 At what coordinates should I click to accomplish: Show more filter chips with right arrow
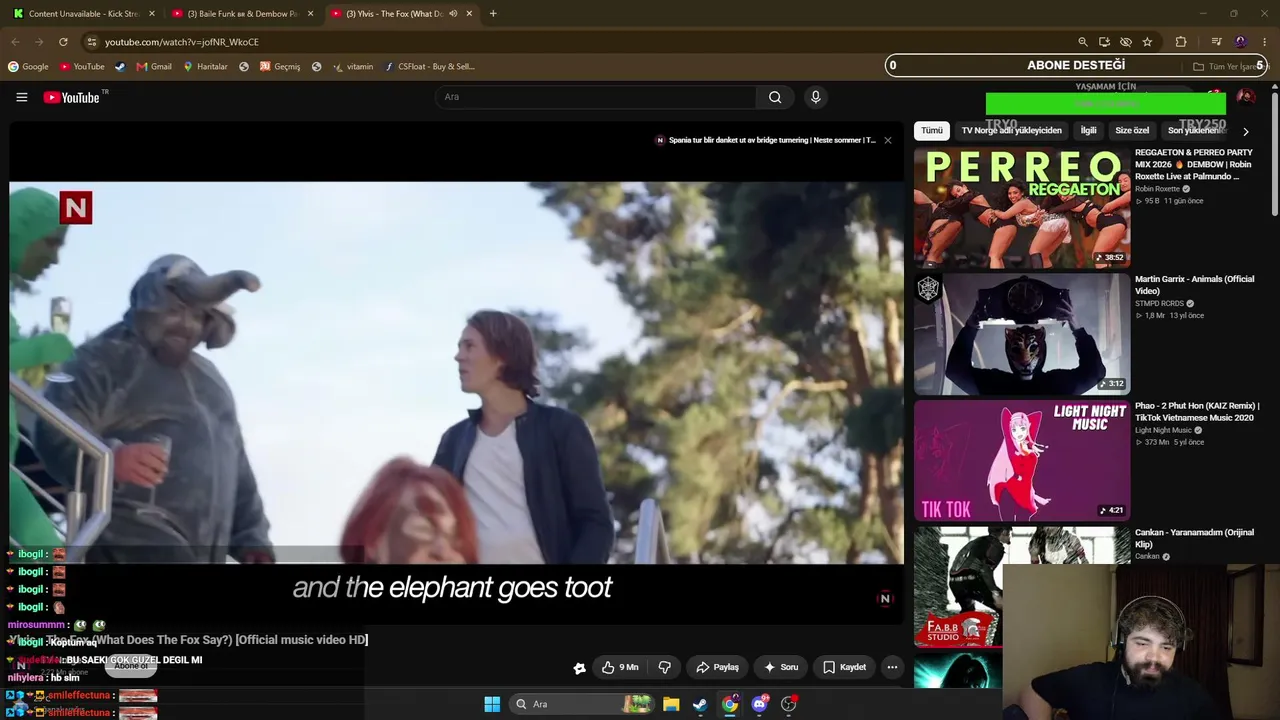(x=1245, y=131)
